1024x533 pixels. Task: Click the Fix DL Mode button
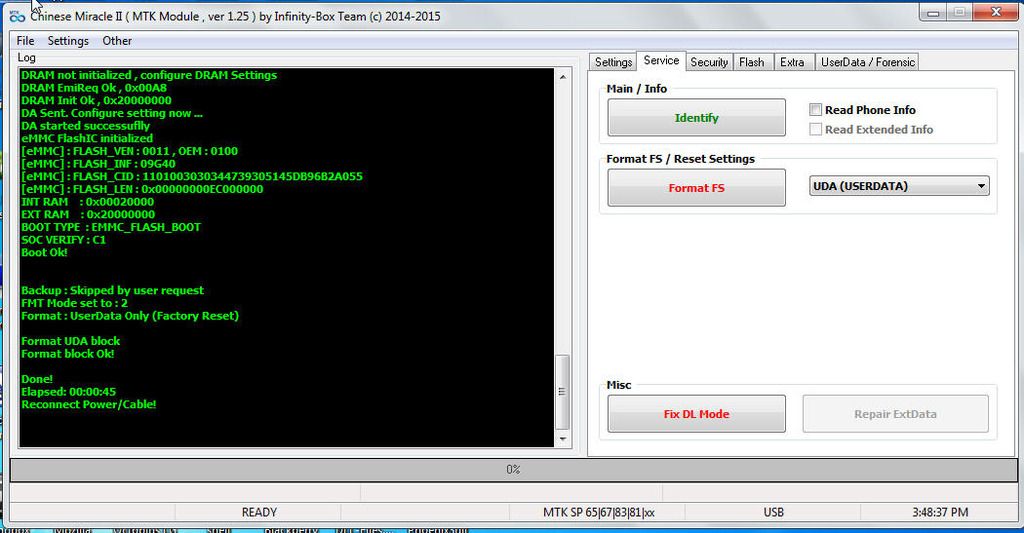point(696,414)
